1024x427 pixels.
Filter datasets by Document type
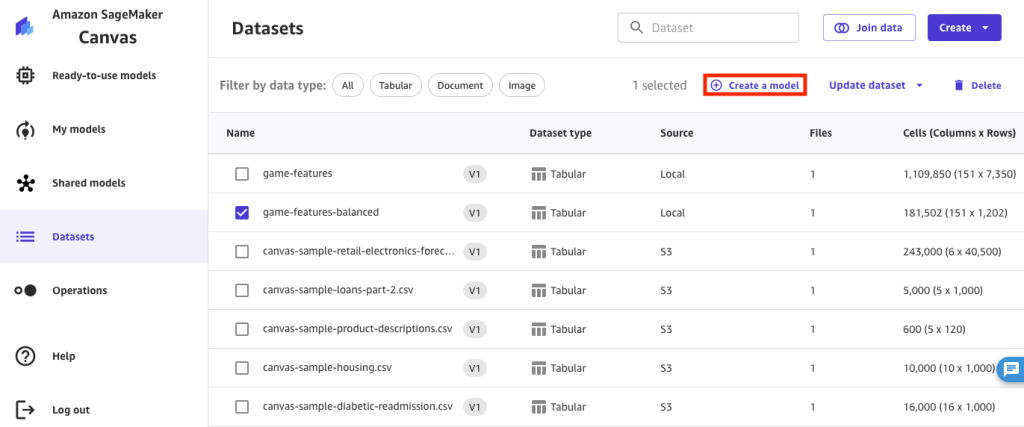click(460, 86)
